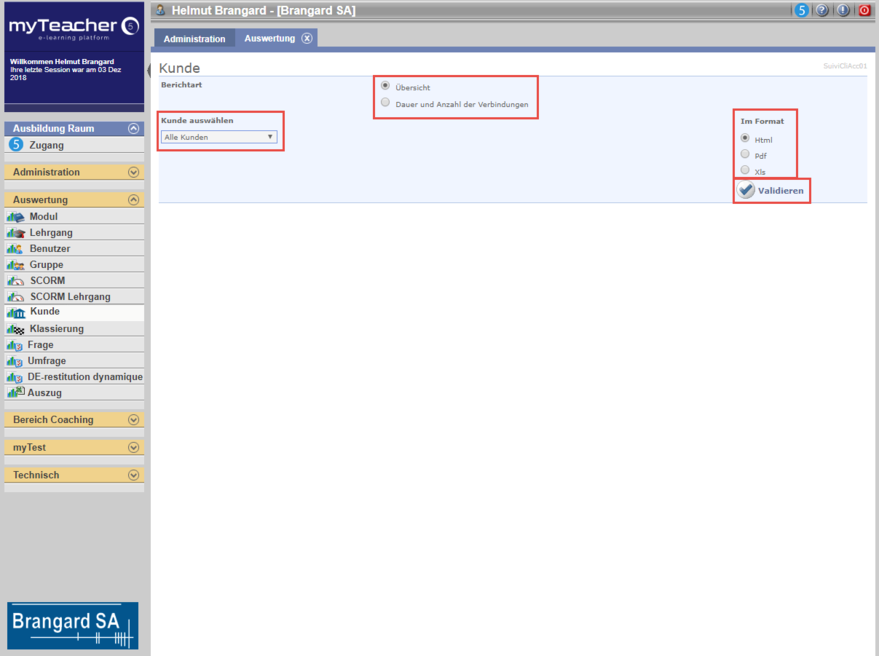Image resolution: width=879 pixels, height=656 pixels.
Task: Open the Klassierung ranking report
Action: [56, 329]
